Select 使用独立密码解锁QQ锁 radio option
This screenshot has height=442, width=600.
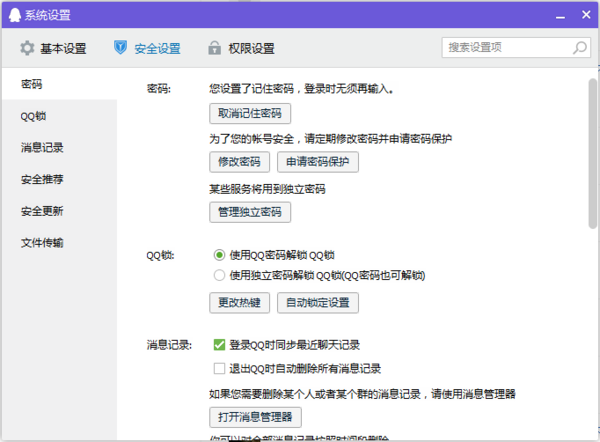coord(219,275)
